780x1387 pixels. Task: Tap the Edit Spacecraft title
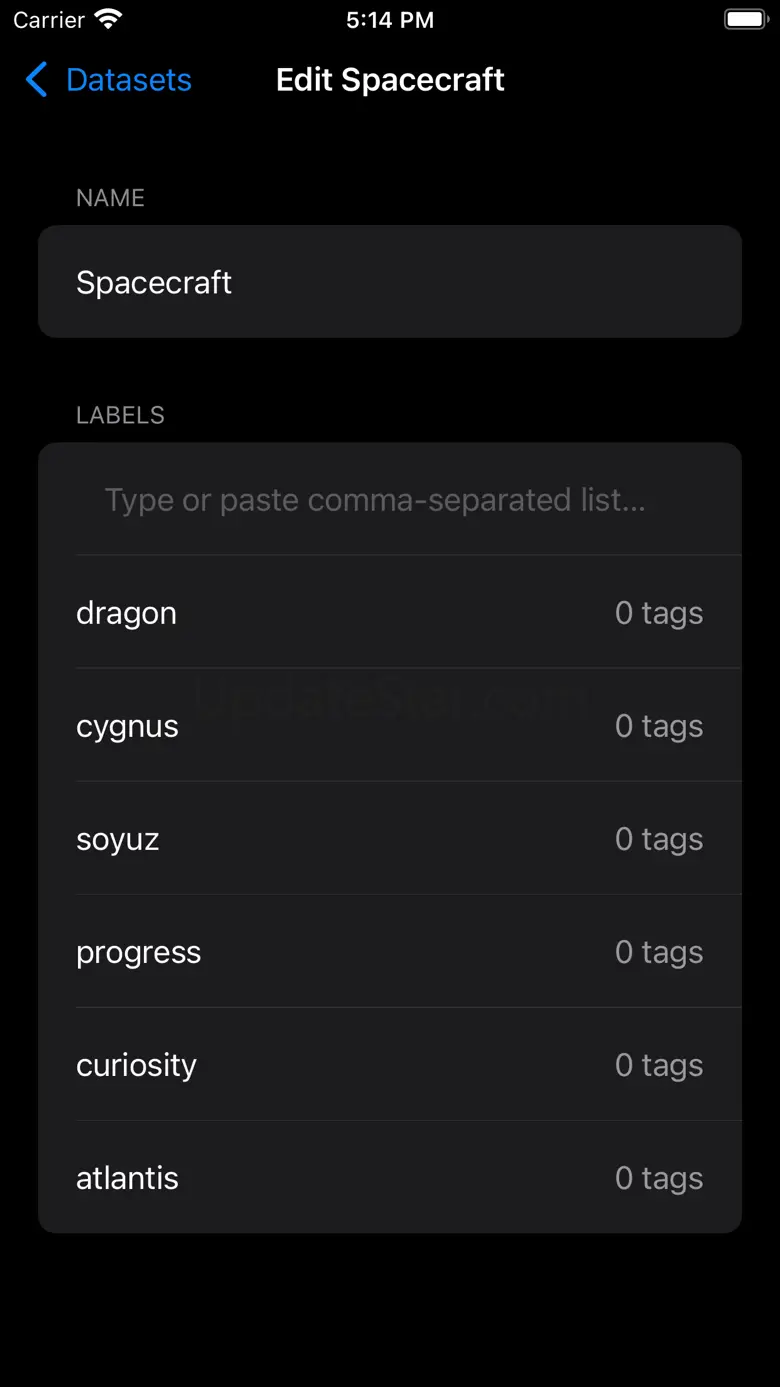coord(390,80)
